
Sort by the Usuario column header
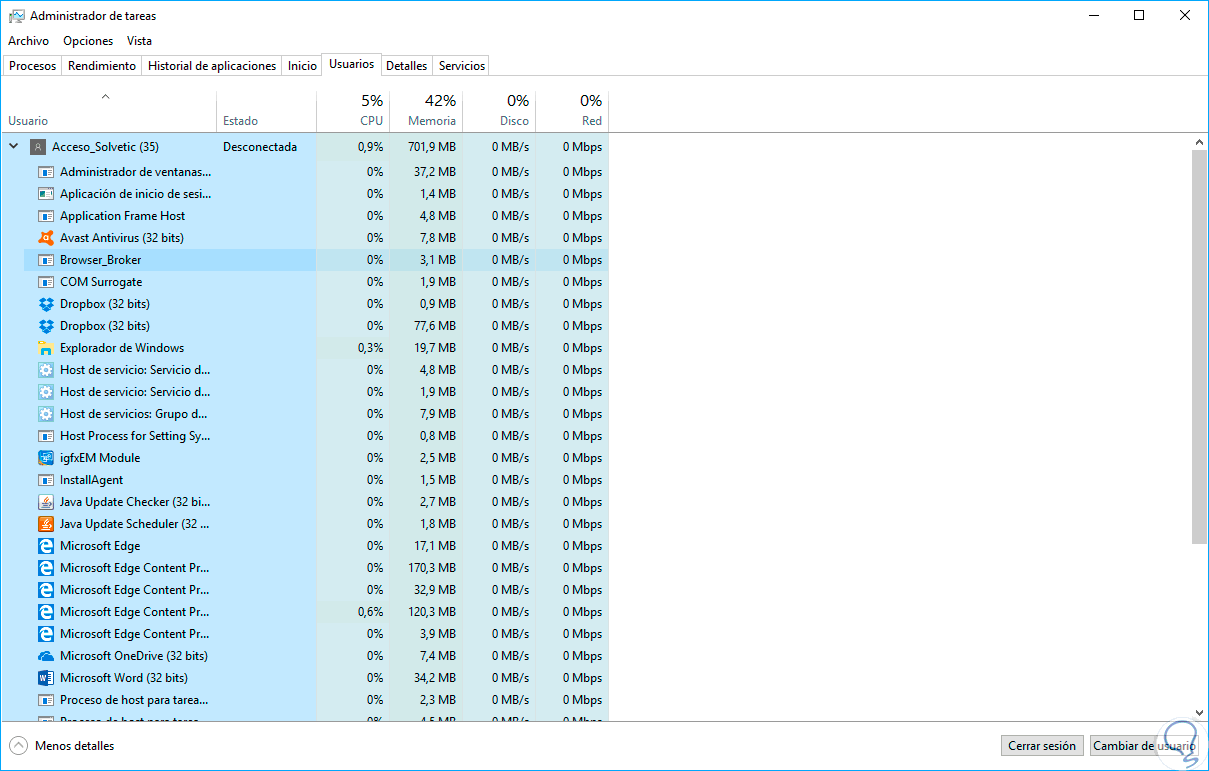click(x=108, y=111)
